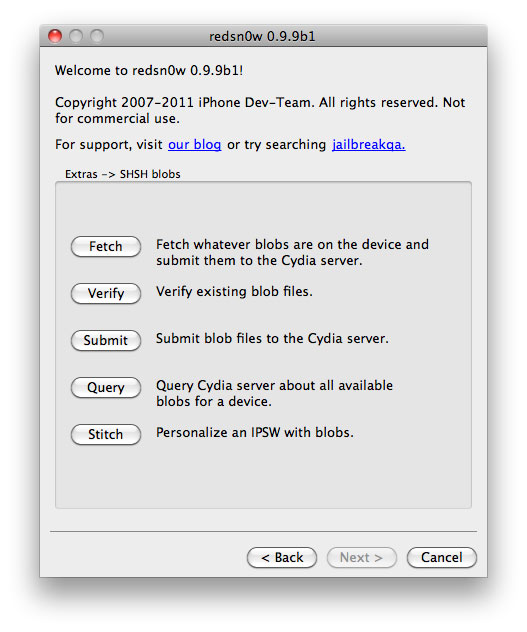The width and height of the screenshot is (527, 632).
Task: Open the Stitch IPSW option
Action: [x=106, y=434]
